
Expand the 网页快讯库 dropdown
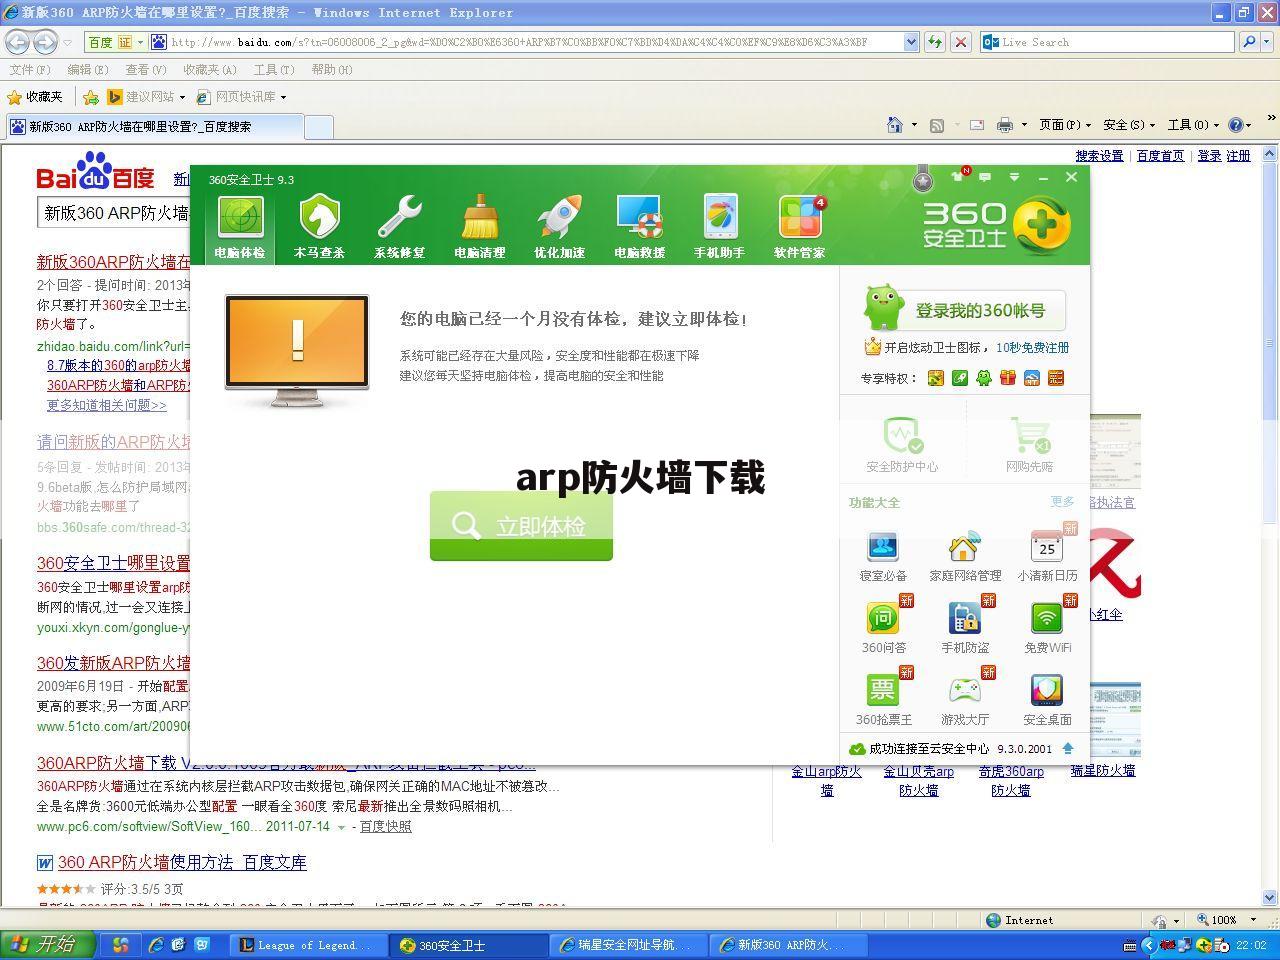[283, 97]
